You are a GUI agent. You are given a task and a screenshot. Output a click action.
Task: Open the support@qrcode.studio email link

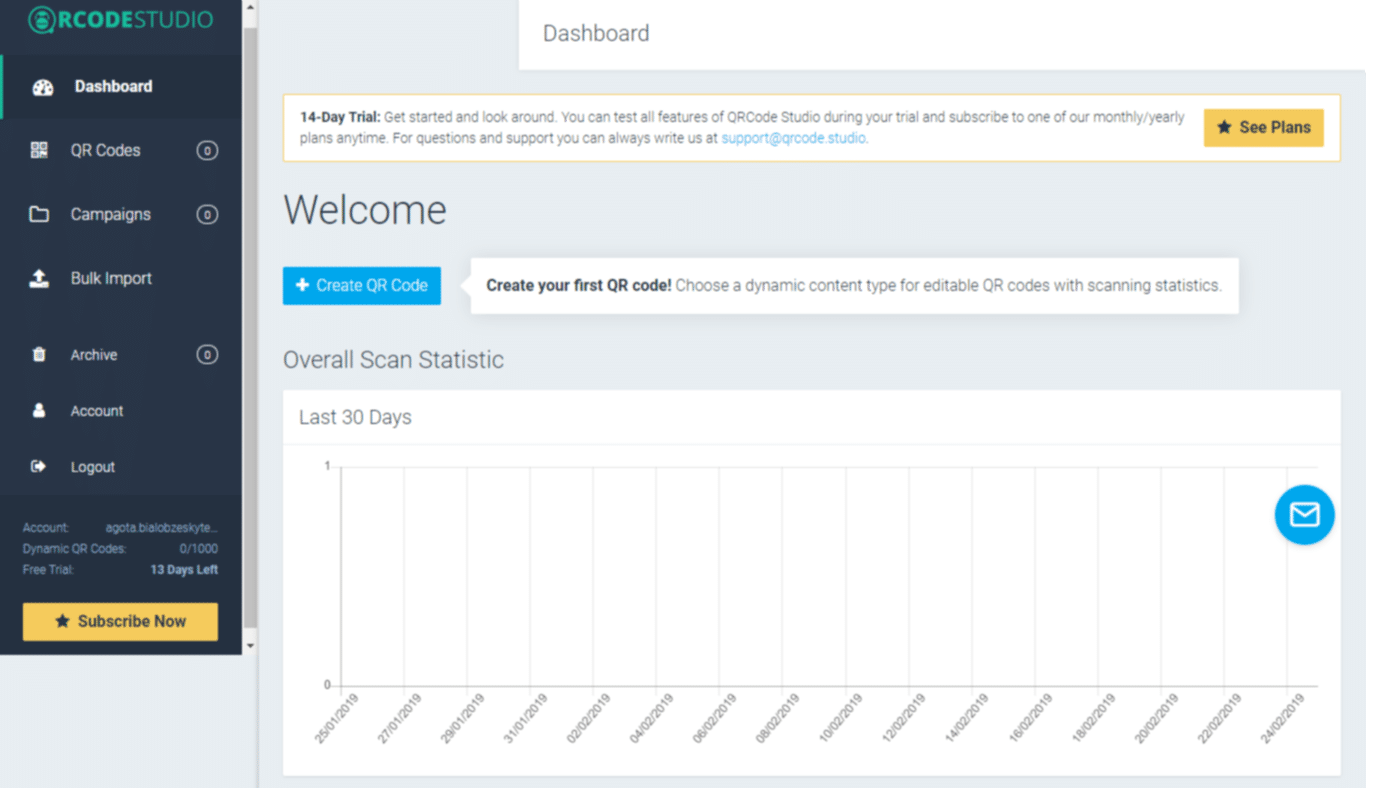(794, 139)
